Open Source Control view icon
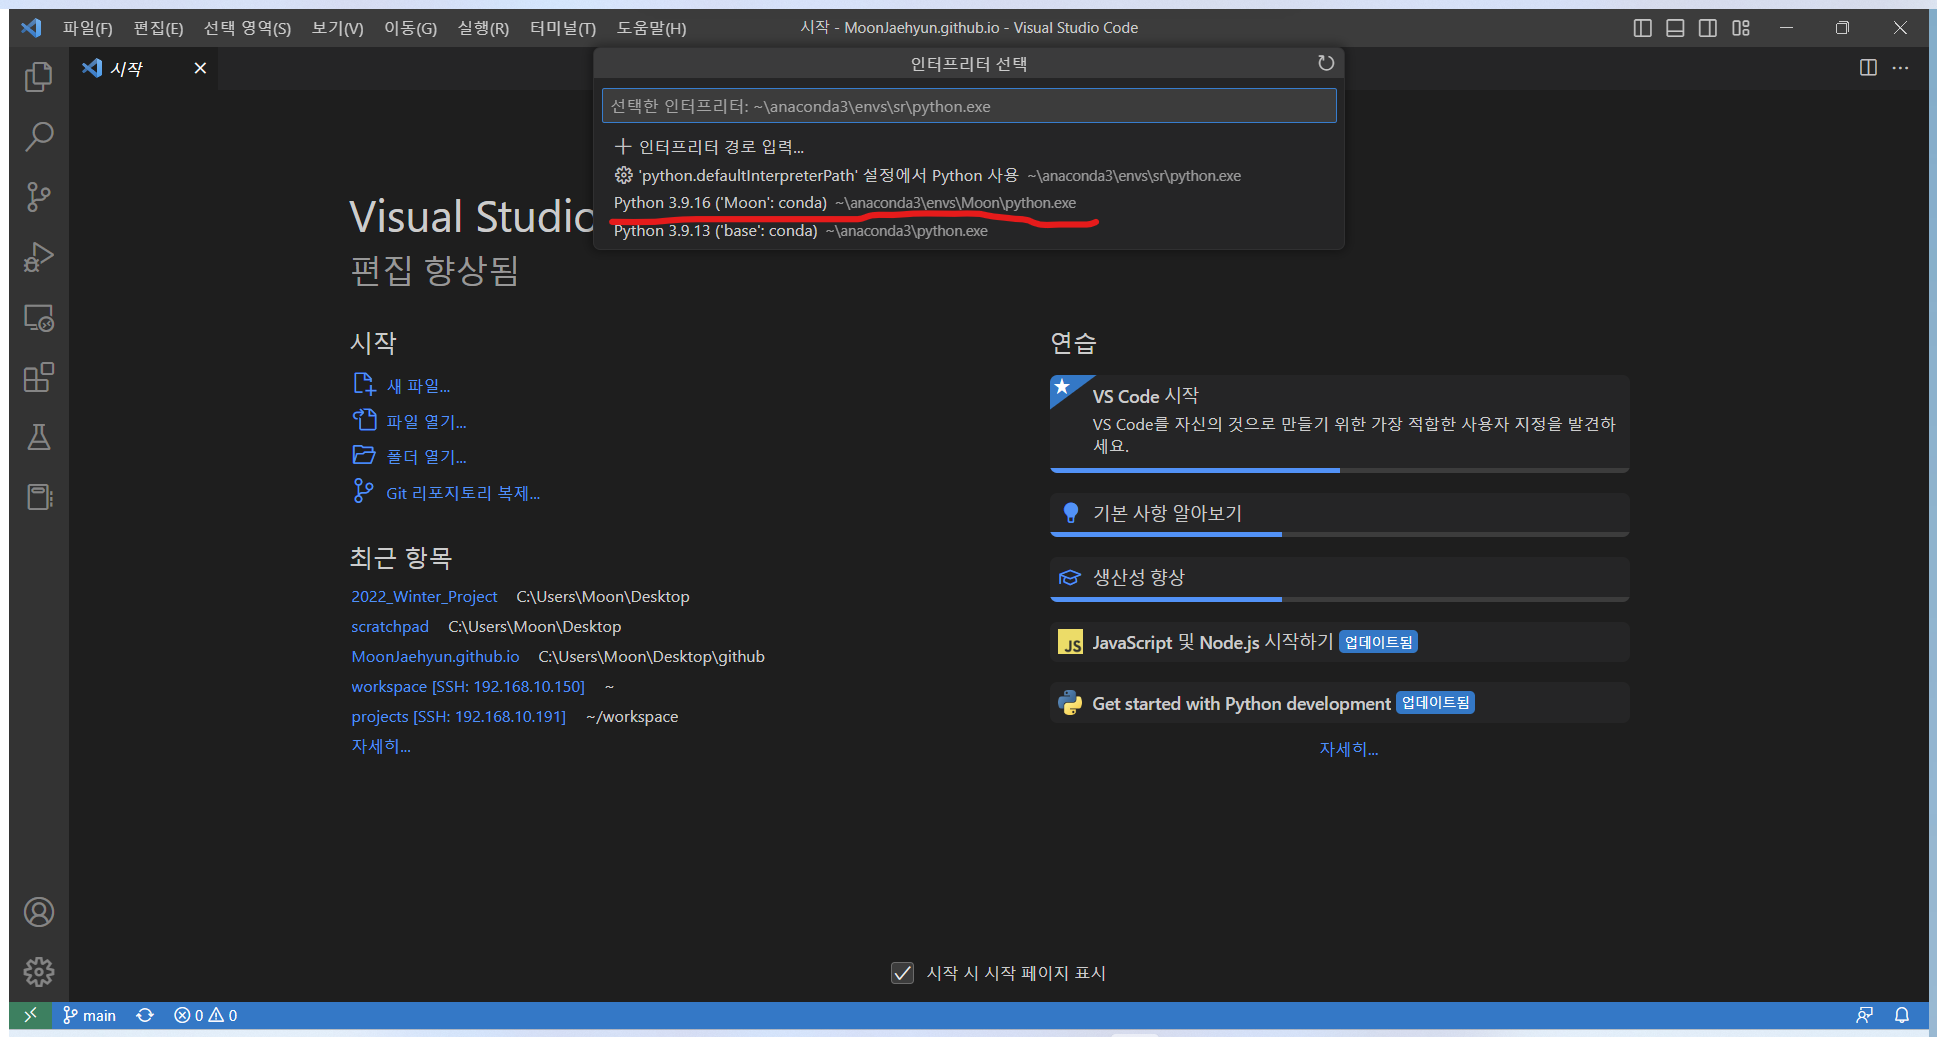This screenshot has width=1937, height=1037. point(38,197)
